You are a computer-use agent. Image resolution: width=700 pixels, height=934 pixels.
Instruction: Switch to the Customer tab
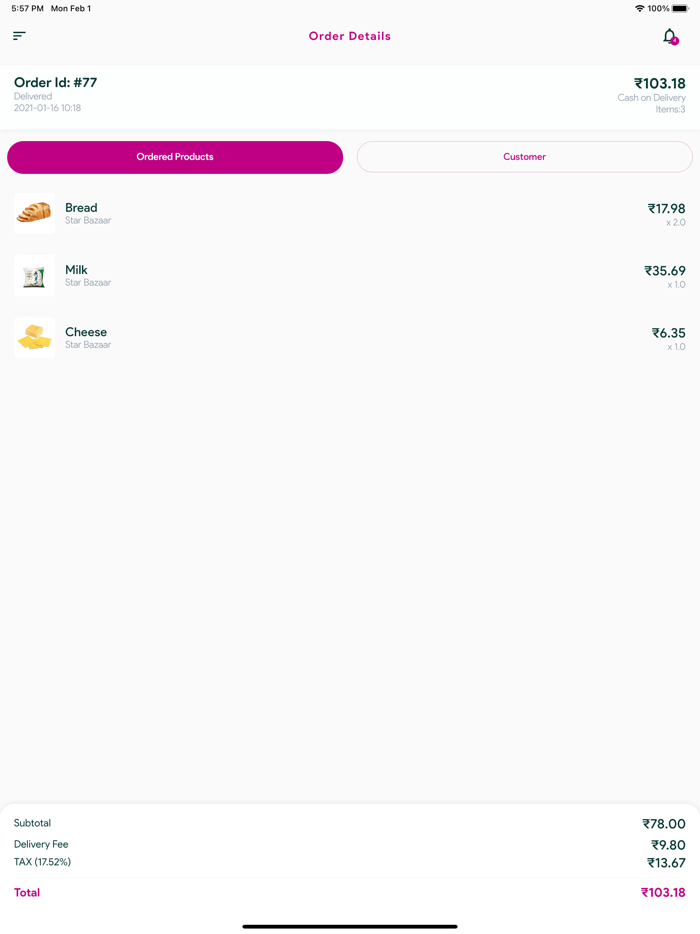point(524,157)
